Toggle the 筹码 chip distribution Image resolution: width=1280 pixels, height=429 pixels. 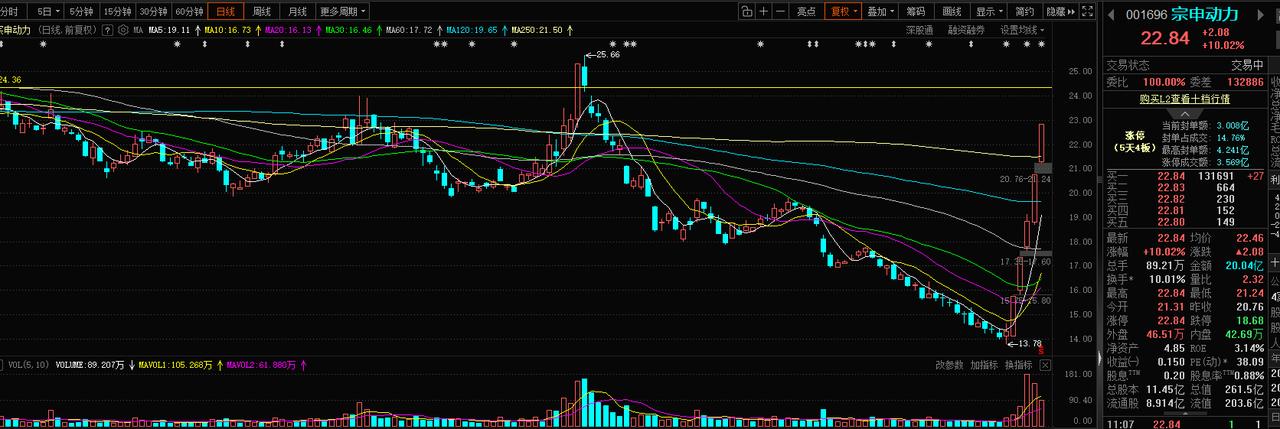click(x=916, y=12)
